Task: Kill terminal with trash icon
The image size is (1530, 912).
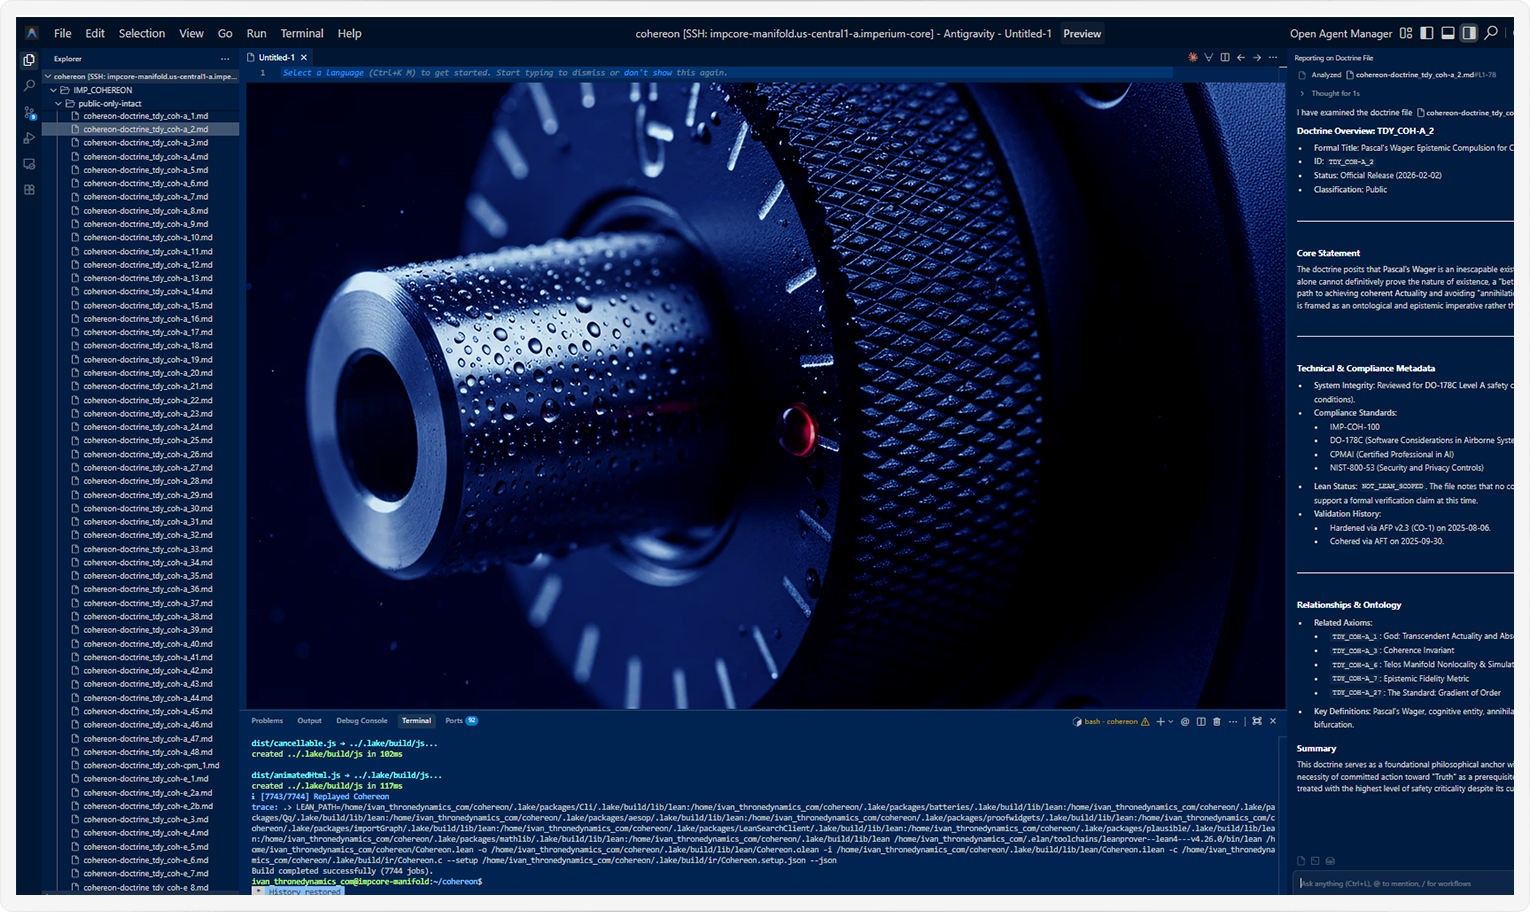Action: coord(1217,721)
